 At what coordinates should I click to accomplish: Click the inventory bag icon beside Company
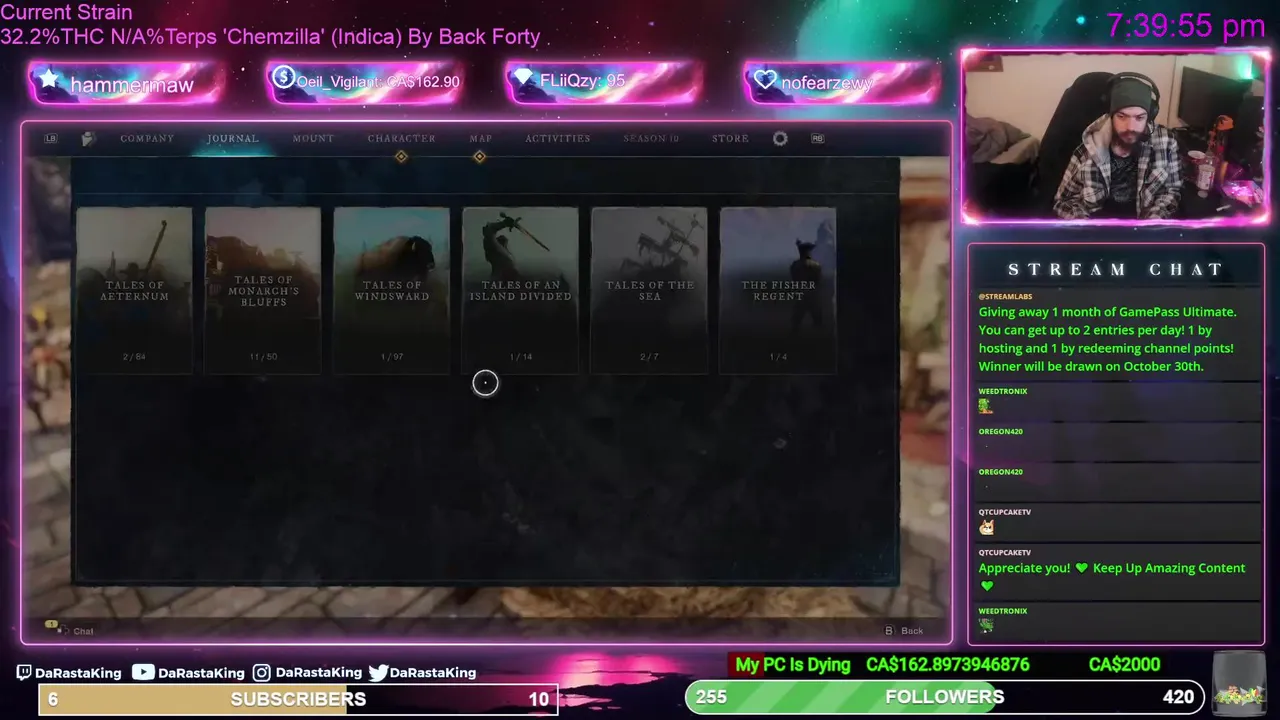tap(88, 139)
